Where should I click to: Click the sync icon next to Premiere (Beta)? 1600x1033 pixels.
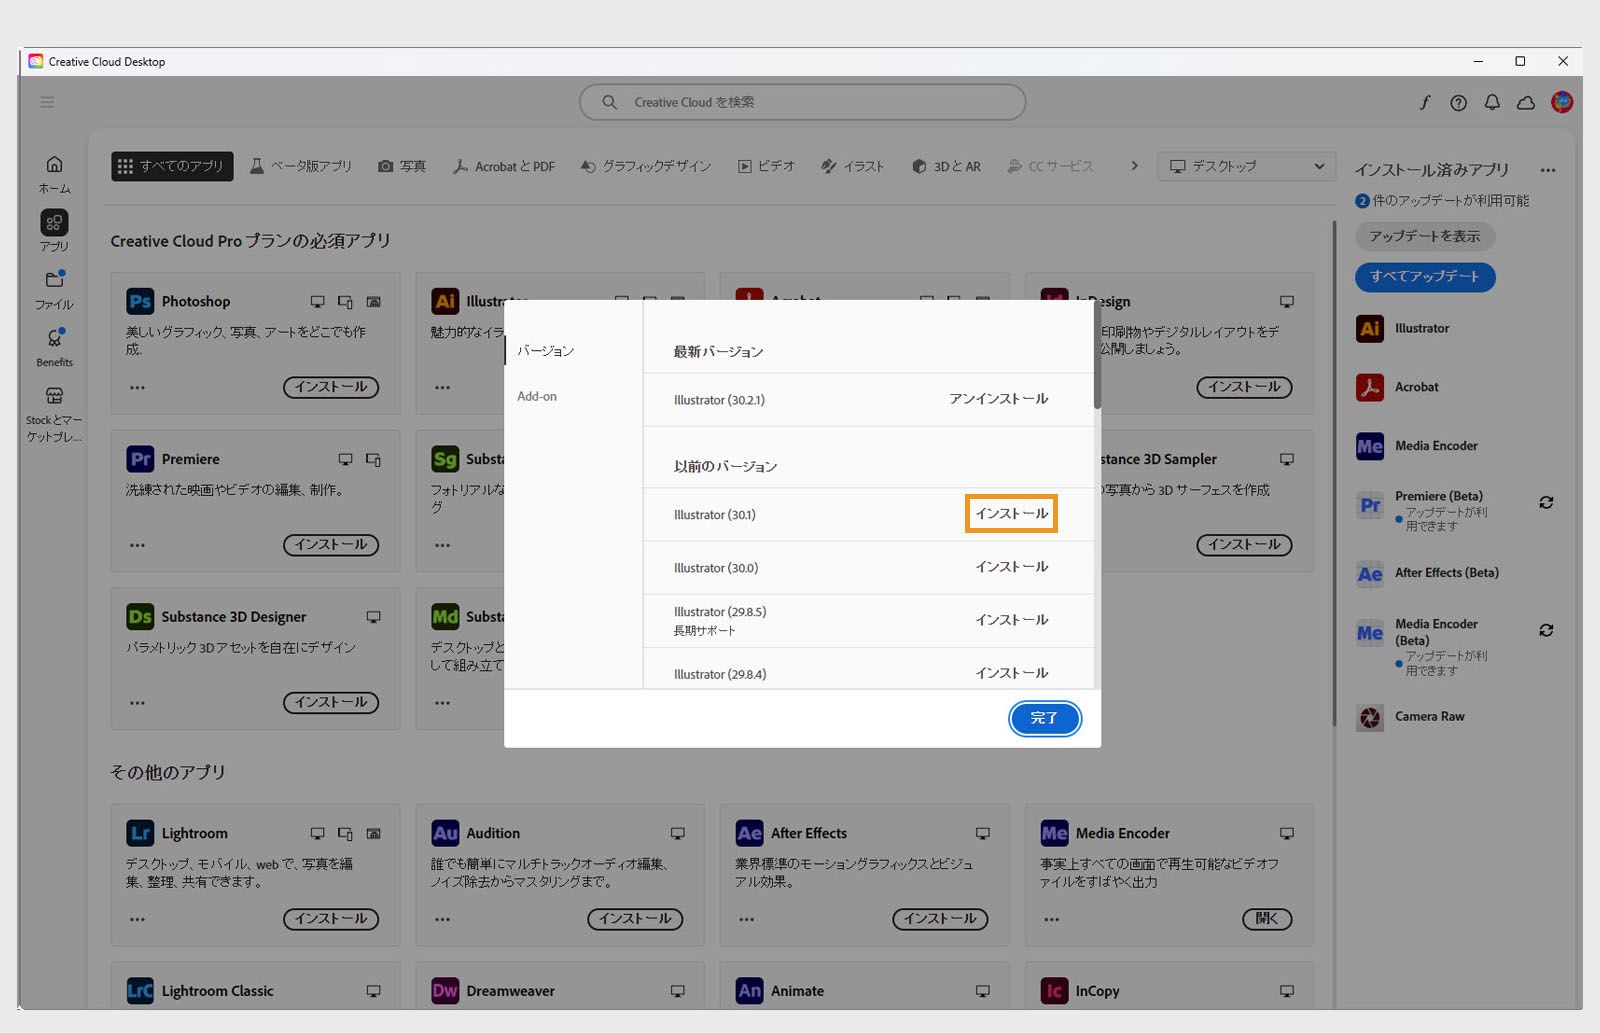pos(1546,503)
